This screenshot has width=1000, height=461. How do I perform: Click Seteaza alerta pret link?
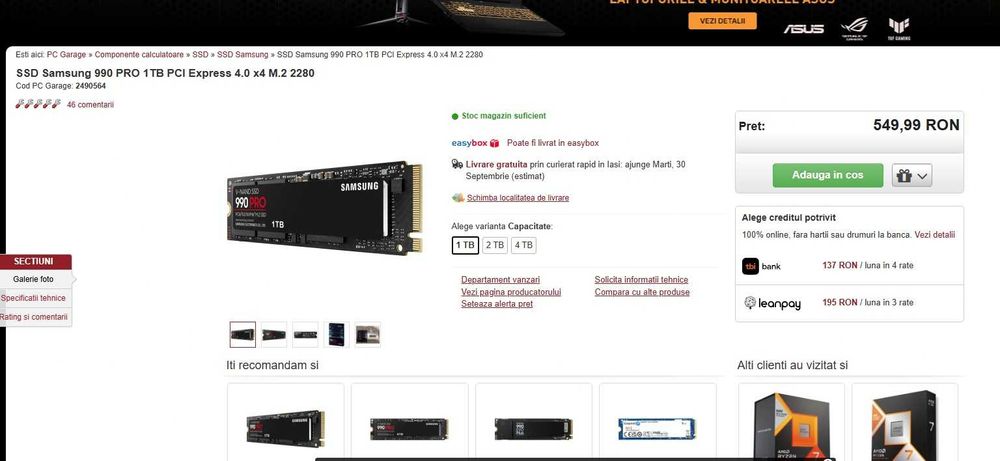pyautogui.click(x=497, y=304)
